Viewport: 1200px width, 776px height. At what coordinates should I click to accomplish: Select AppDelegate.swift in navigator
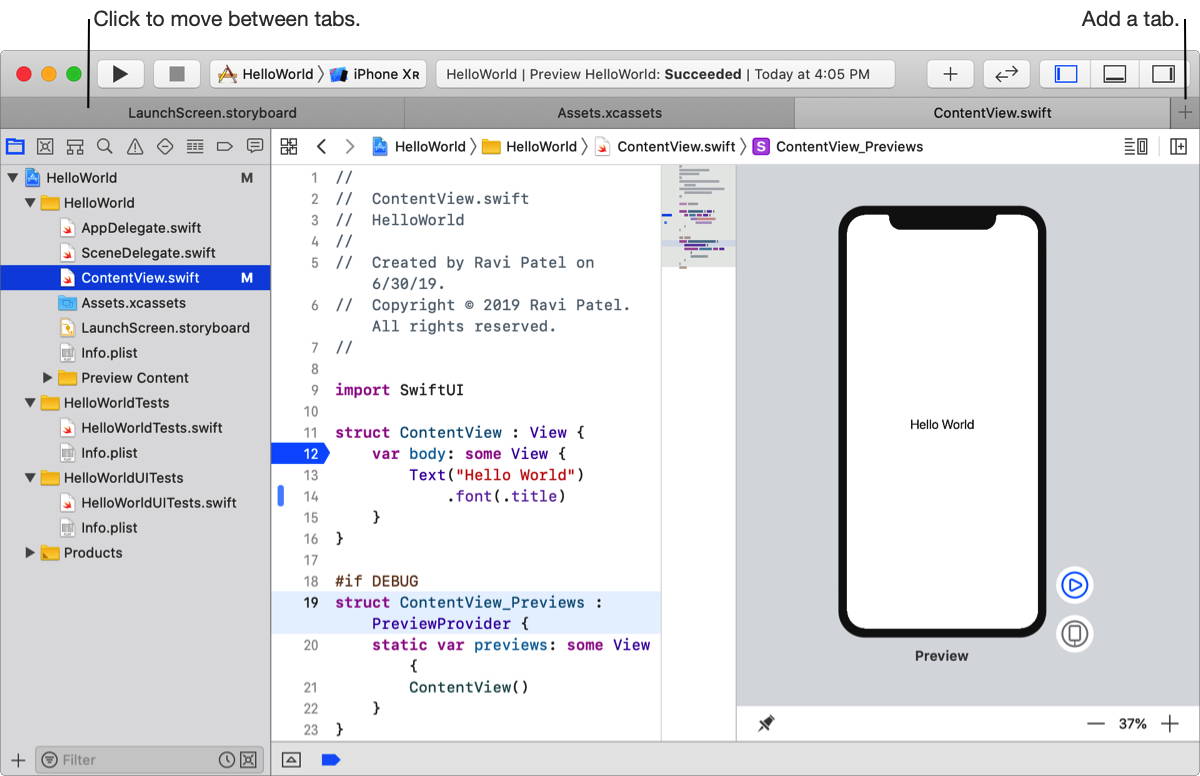pyautogui.click(x=135, y=228)
